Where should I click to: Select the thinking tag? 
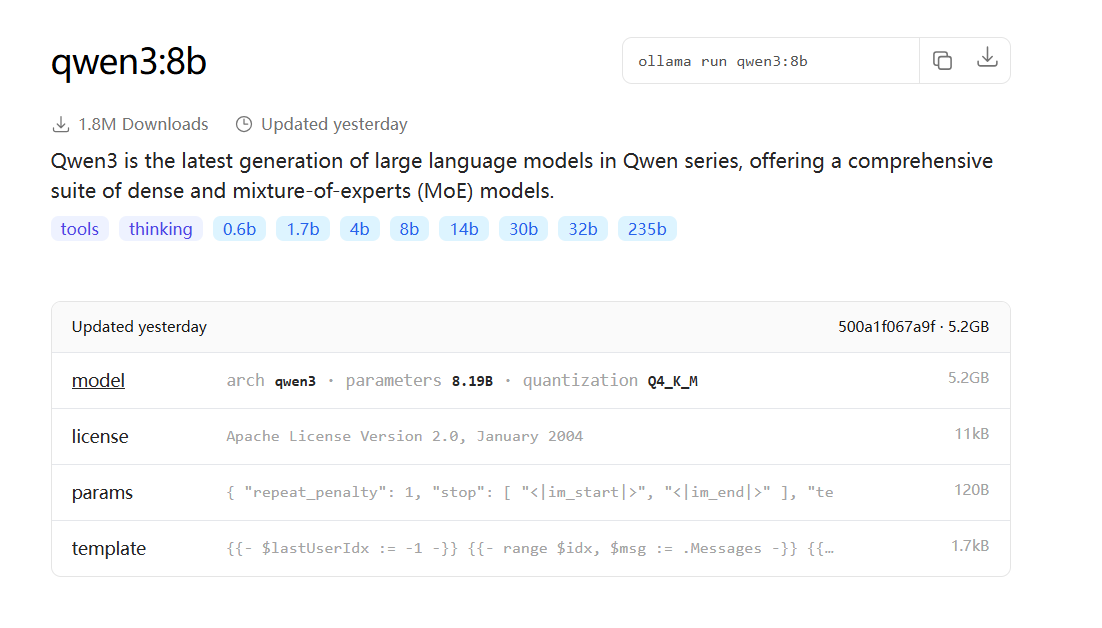pyautogui.click(x=160, y=229)
